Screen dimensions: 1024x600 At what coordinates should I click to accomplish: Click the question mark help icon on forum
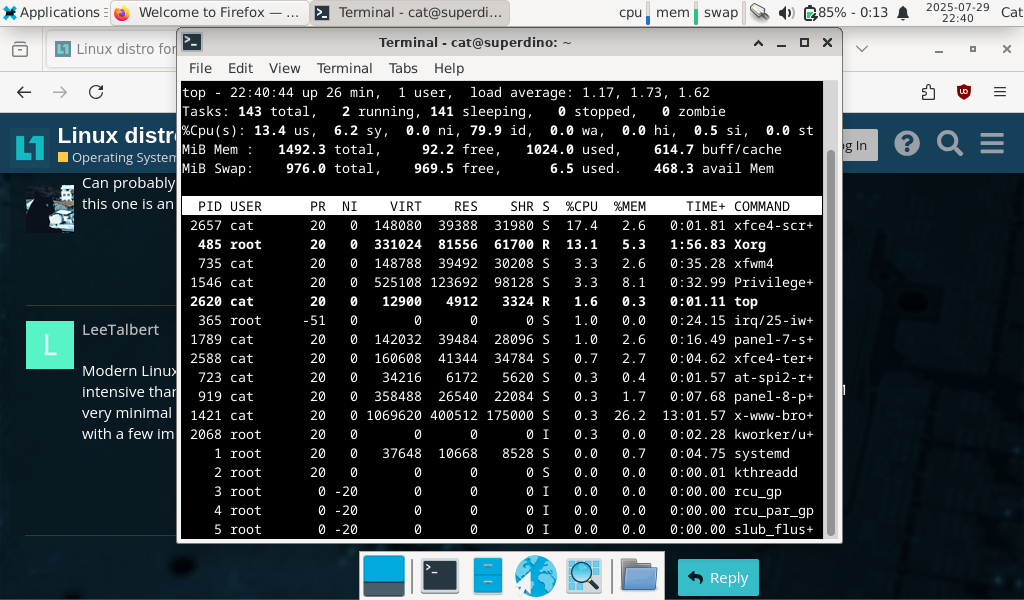point(907,143)
